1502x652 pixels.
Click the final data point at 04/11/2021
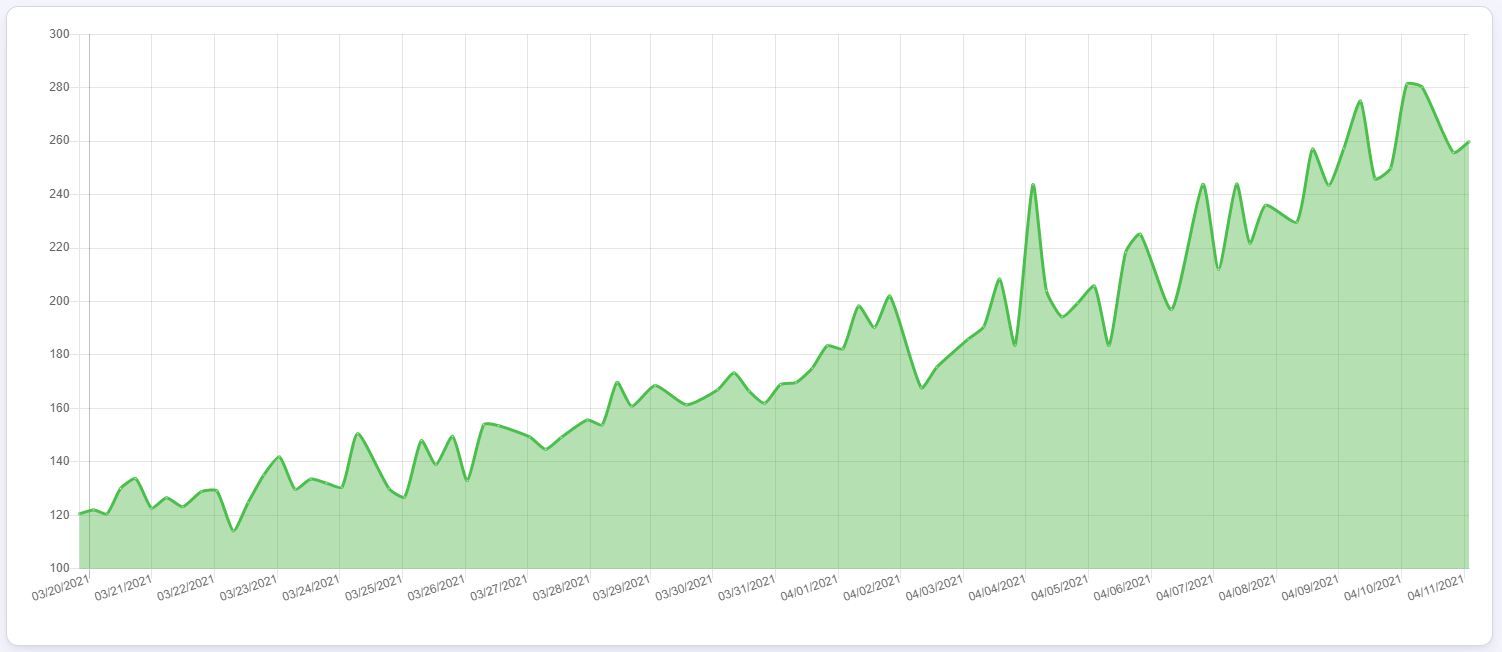coord(1468,141)
